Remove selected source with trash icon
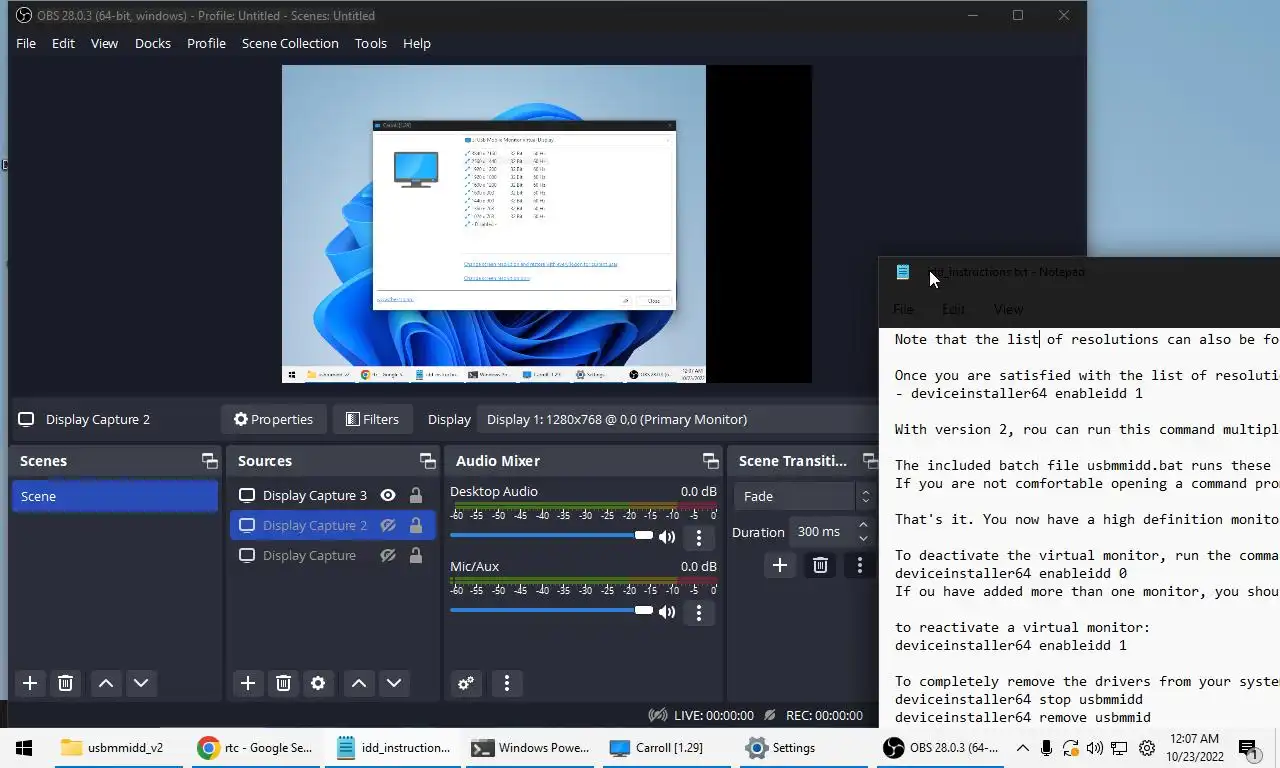 (x=283, y=683)
